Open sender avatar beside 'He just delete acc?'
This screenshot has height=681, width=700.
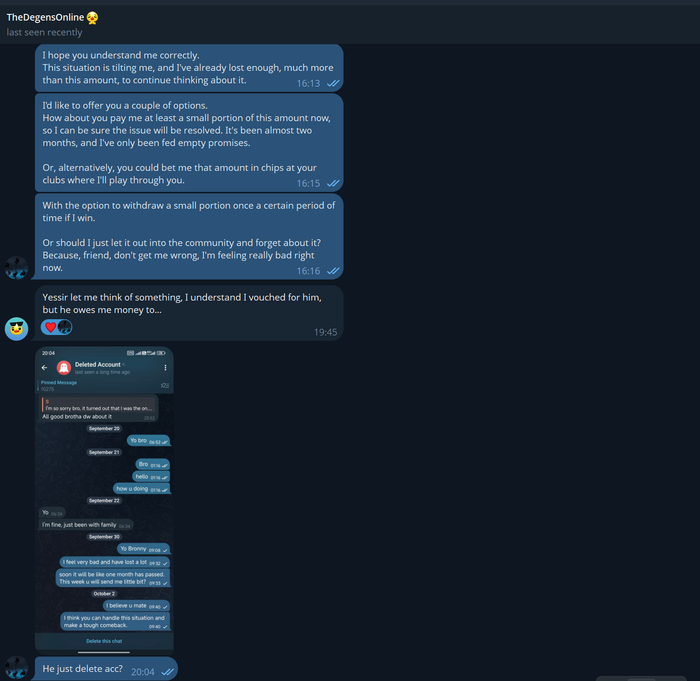[17, 668]
